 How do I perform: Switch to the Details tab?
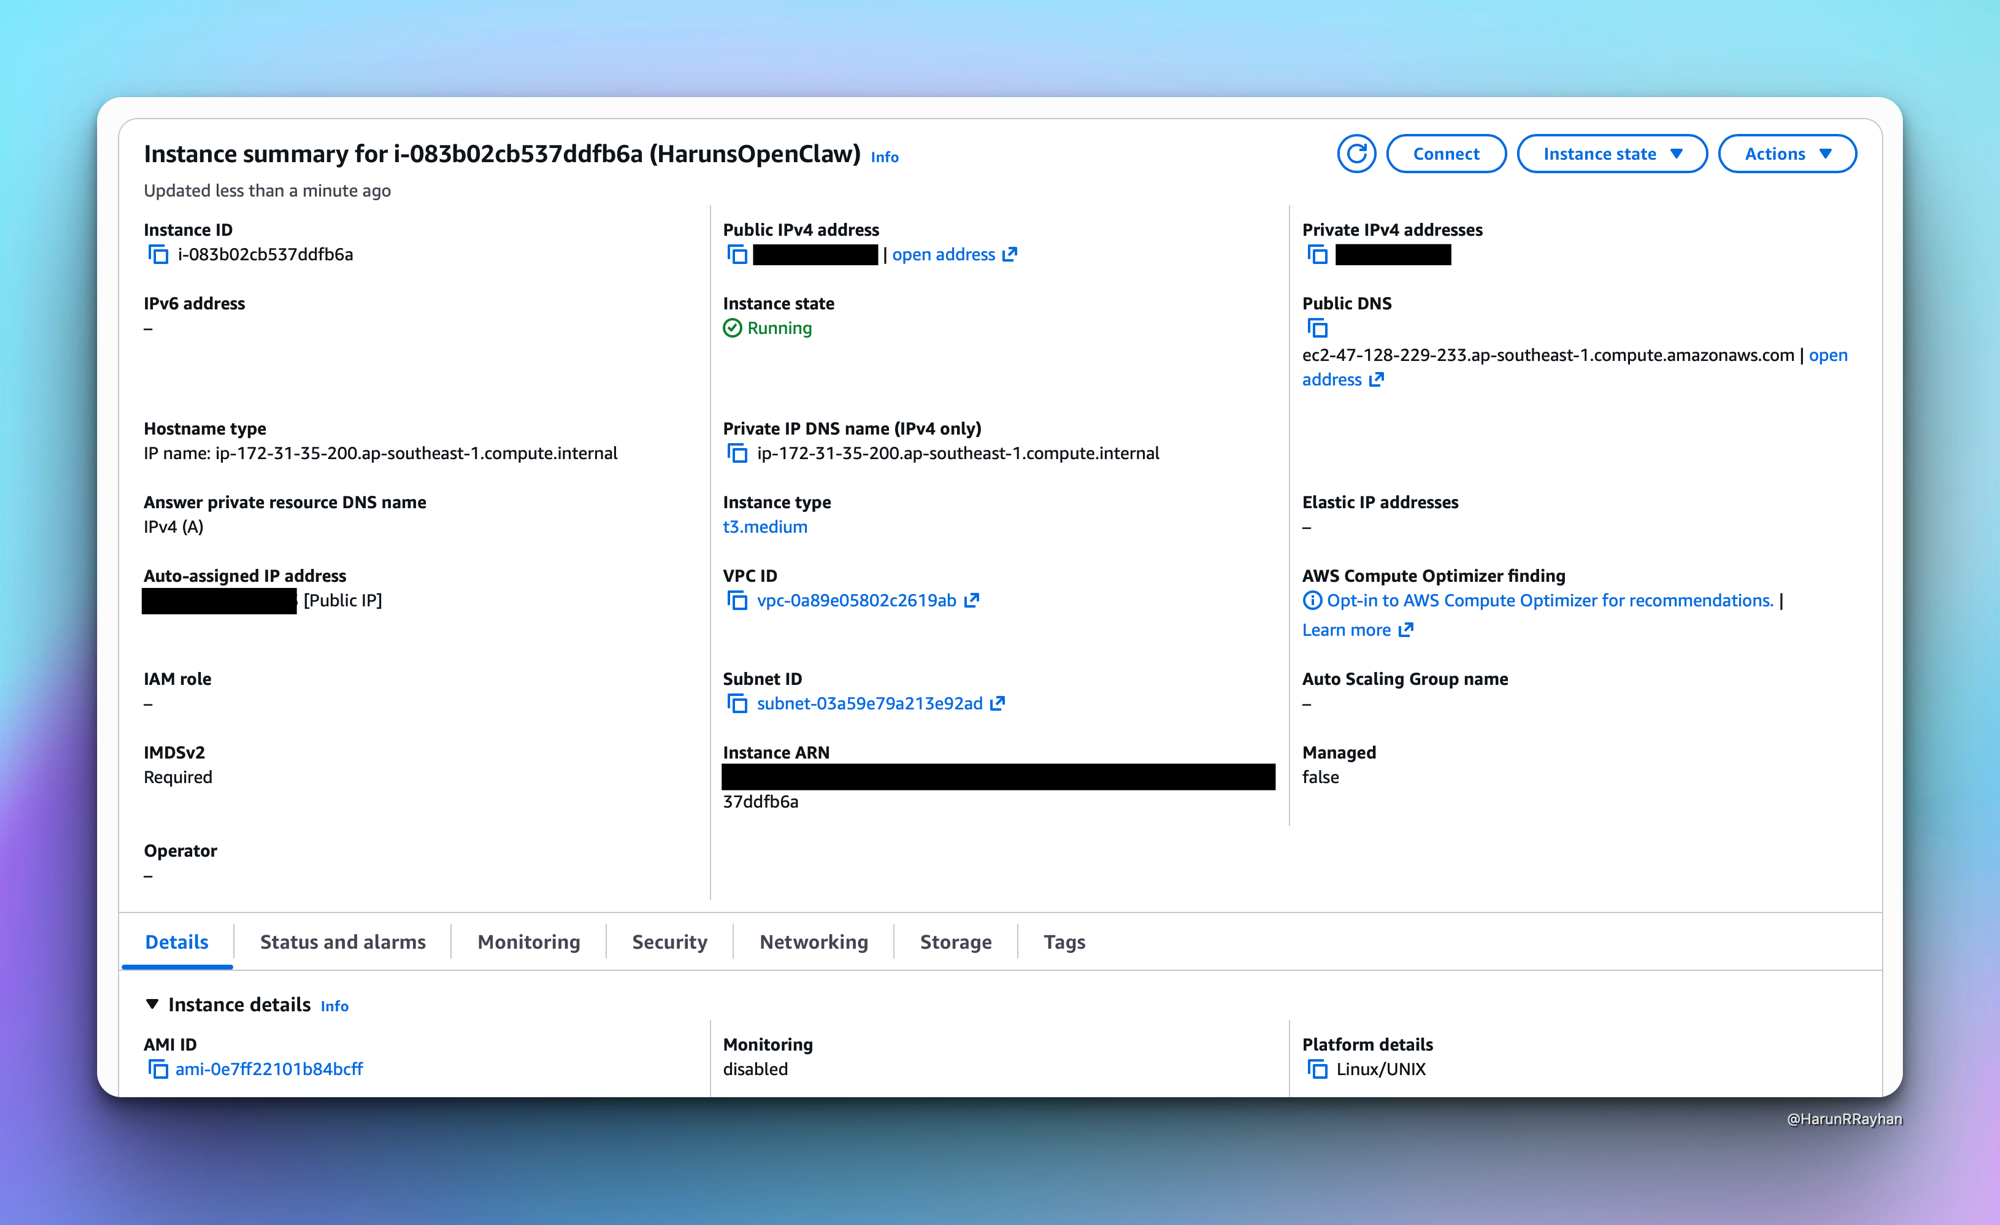tap(177, 942)
